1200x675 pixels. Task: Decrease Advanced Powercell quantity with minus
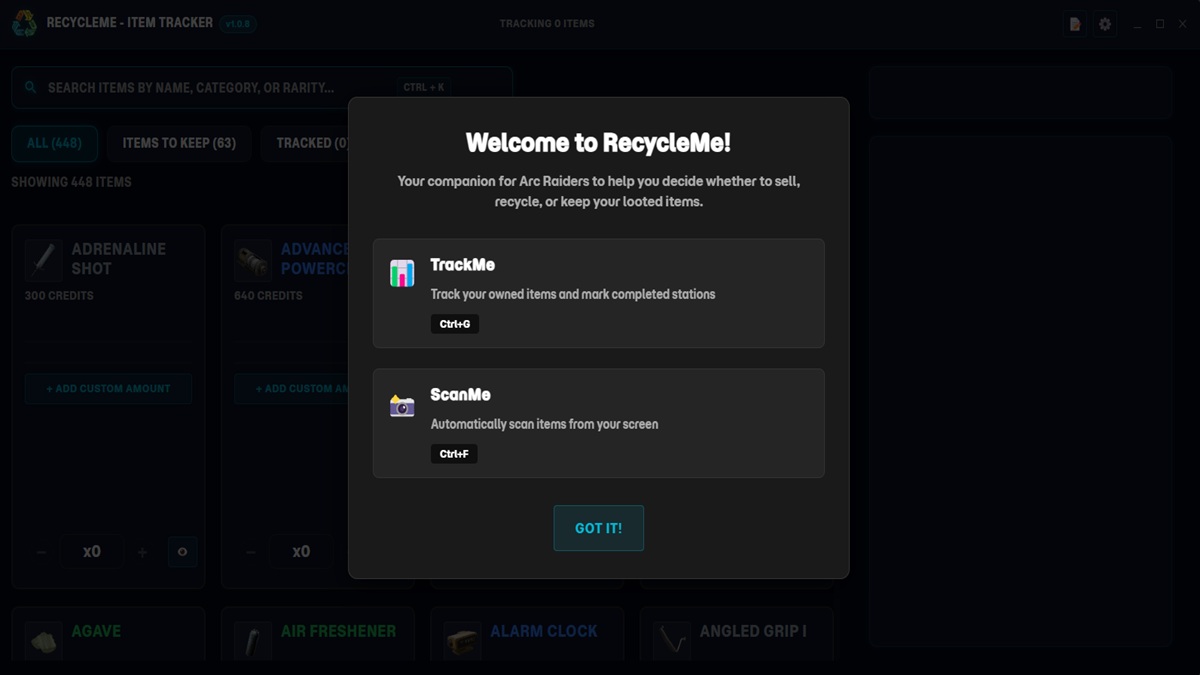click(x=251, y=552)
